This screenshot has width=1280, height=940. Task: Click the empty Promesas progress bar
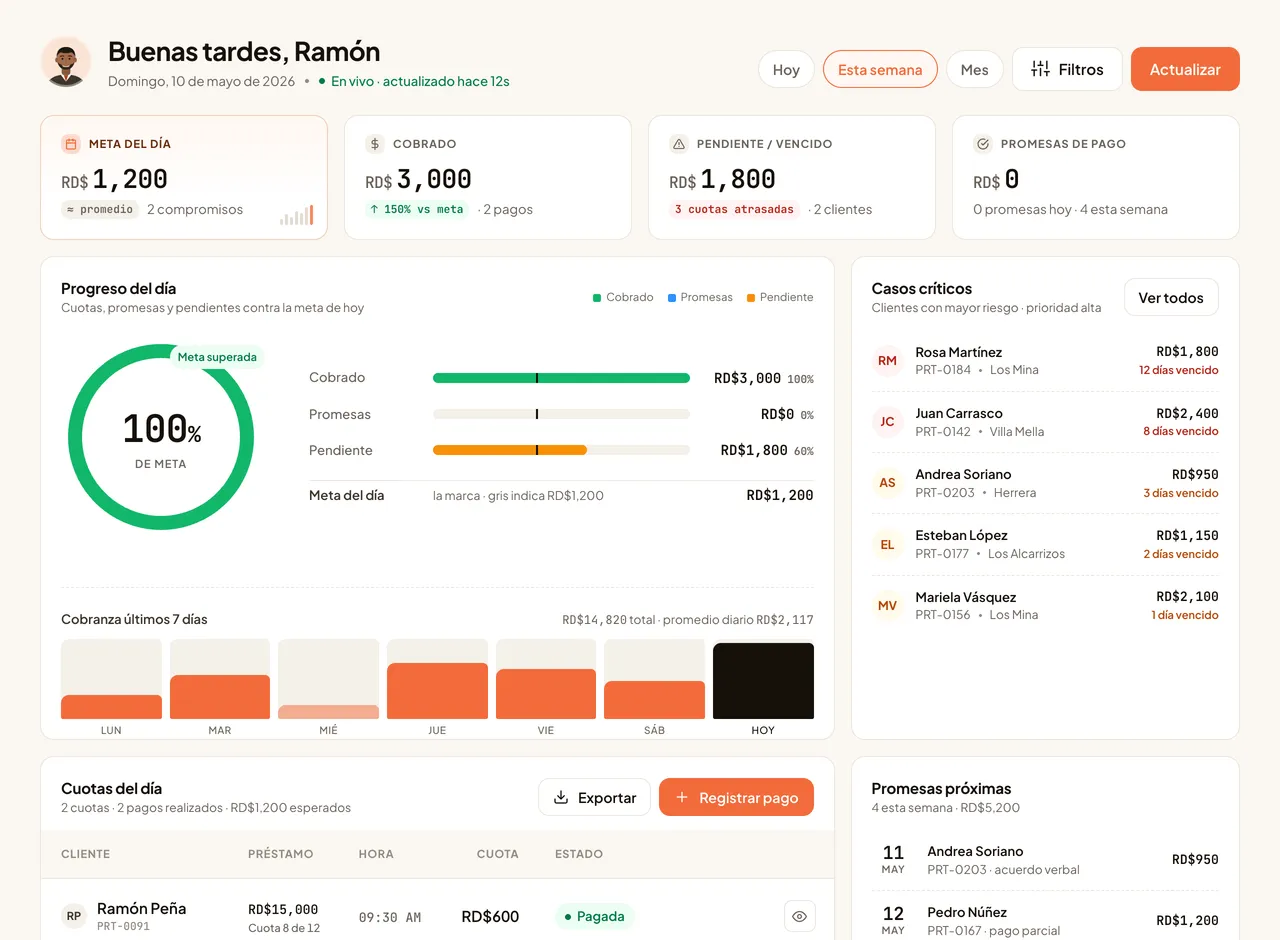pos(561,414)
